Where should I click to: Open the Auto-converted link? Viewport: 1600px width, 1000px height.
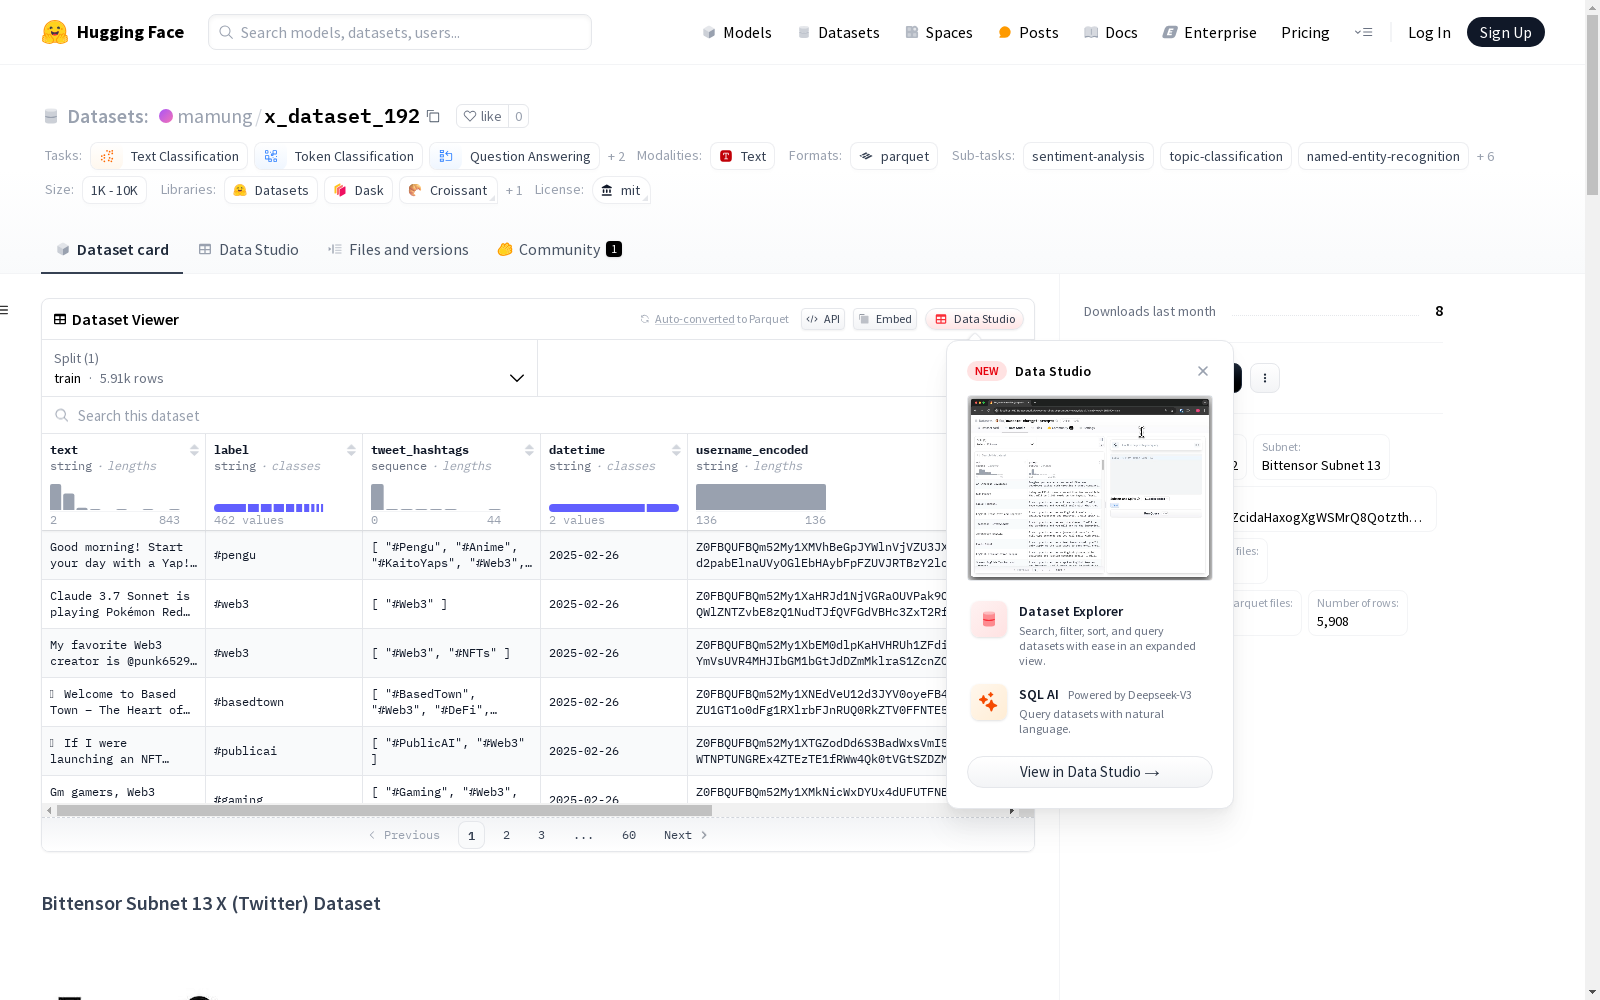[694, 319]
